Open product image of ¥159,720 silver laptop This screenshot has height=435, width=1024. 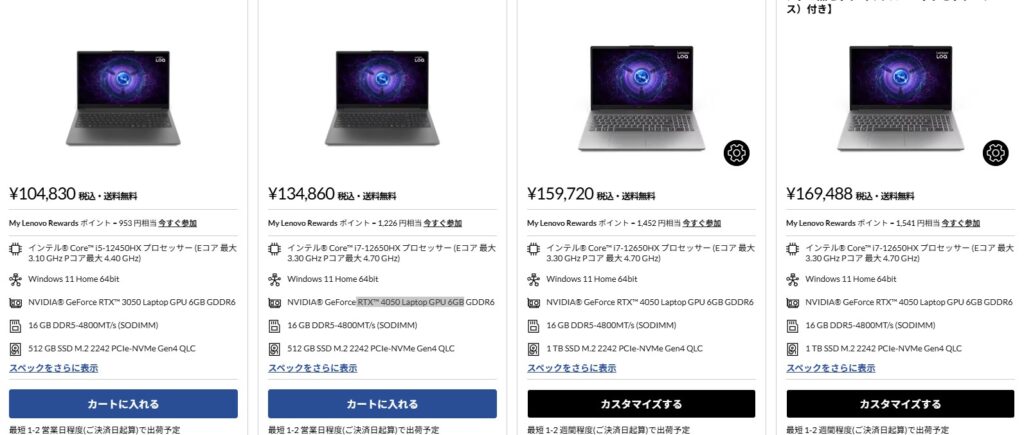coord(641,98)
